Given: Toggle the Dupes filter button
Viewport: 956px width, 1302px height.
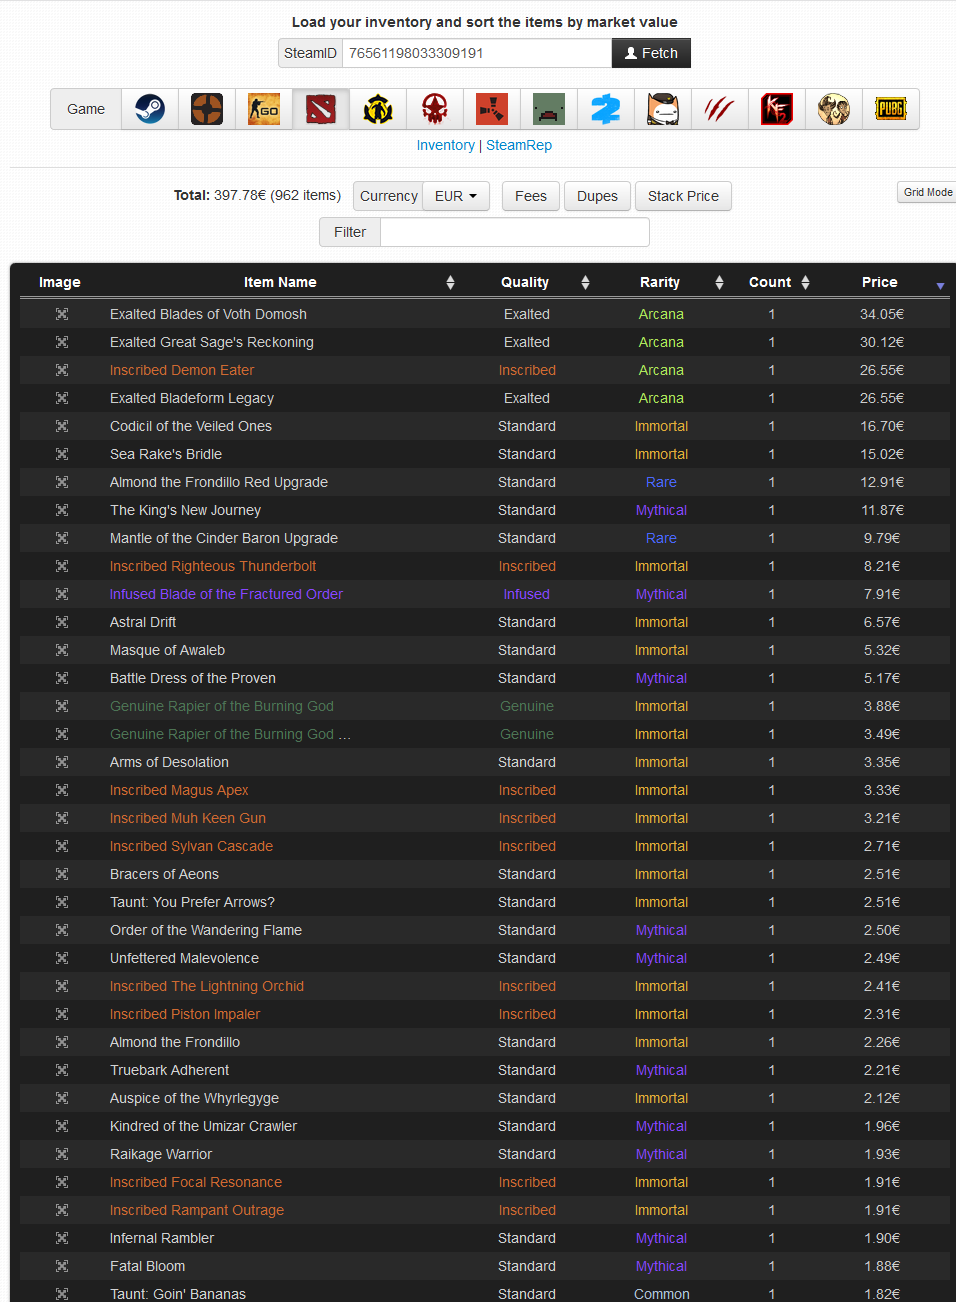Looking at the screenshot, I should point(597,196).
